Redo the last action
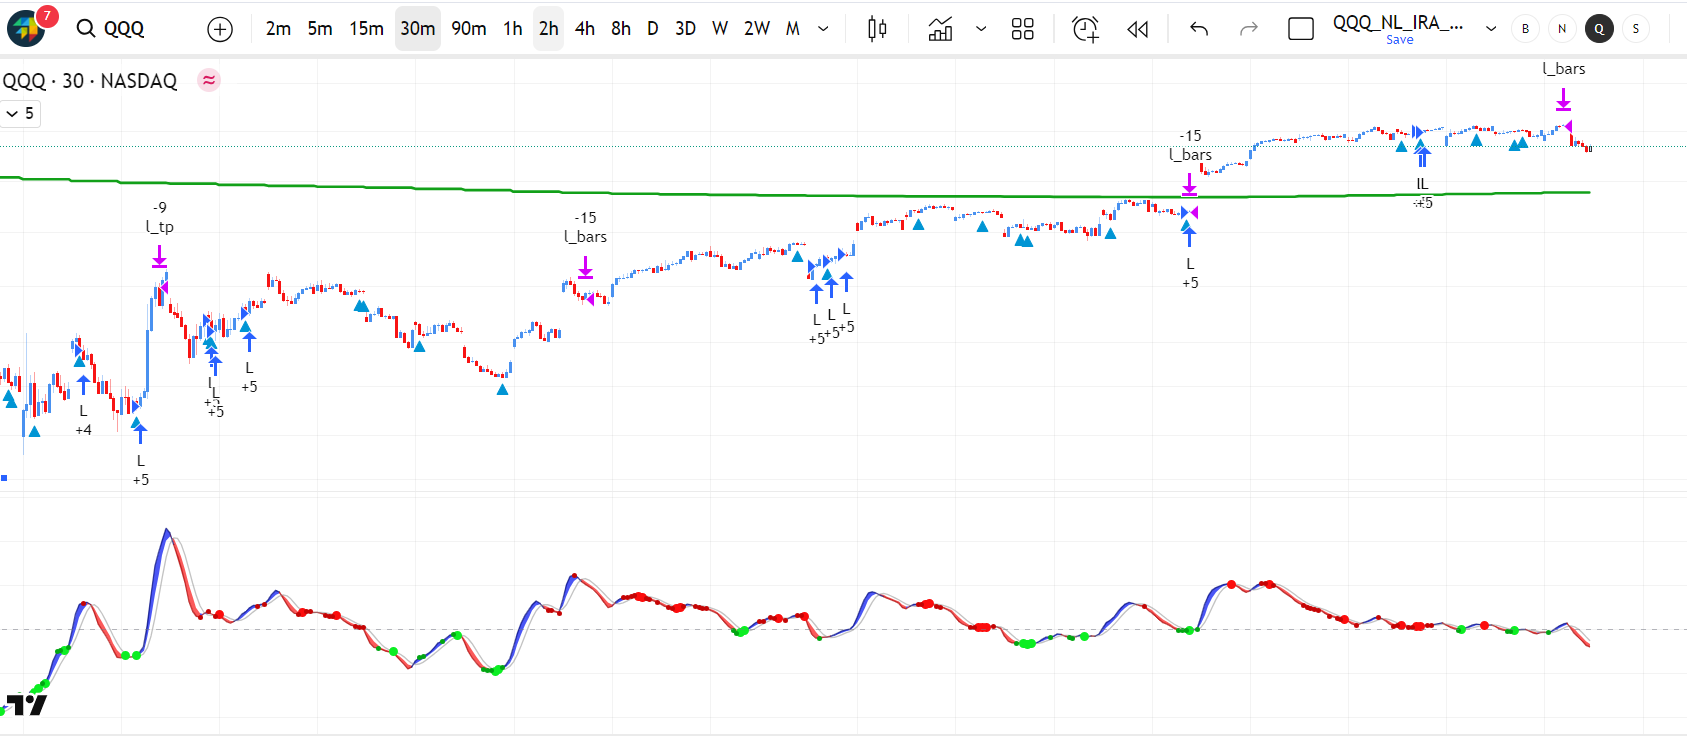This screenshot has width=1687, height=745. point(1249,29)
